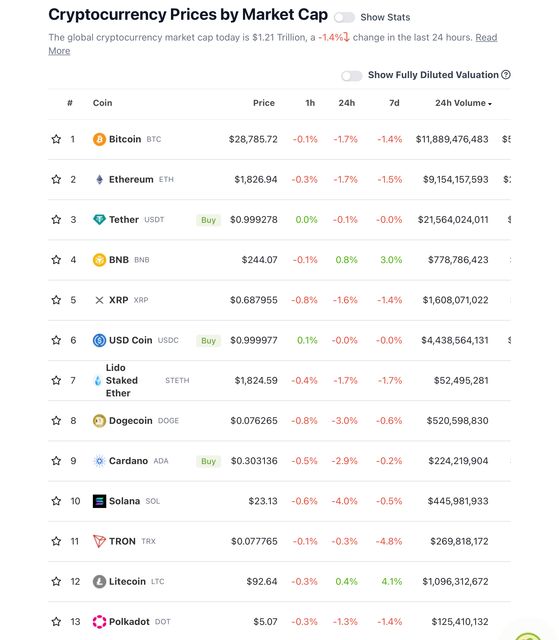This screenshot has width=559, height=640.
Task: Click the Solana logo icon
Action: pyautogui.click(x=99, y=501)
